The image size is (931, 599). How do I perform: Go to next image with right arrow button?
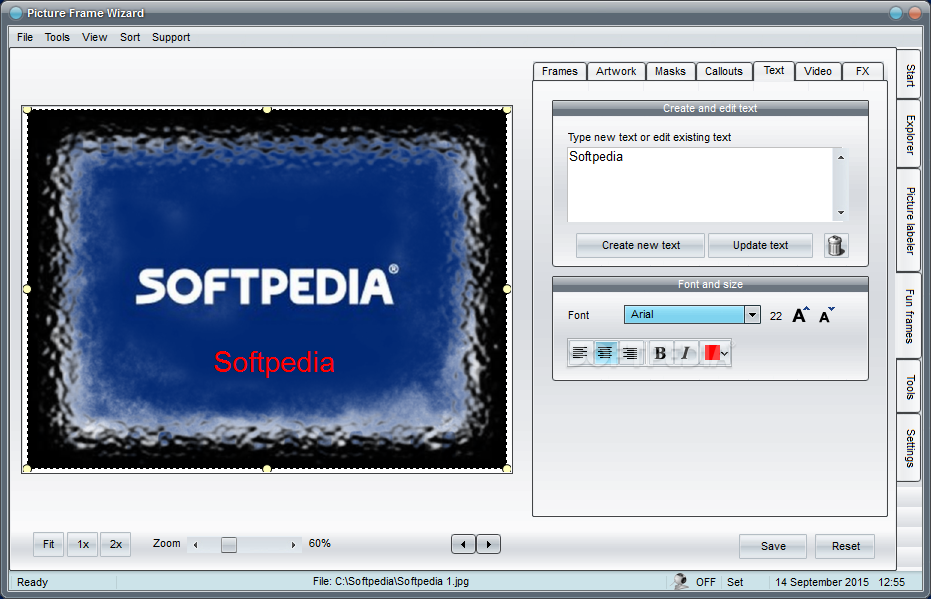pyautogui.click(x=489, y=544)
